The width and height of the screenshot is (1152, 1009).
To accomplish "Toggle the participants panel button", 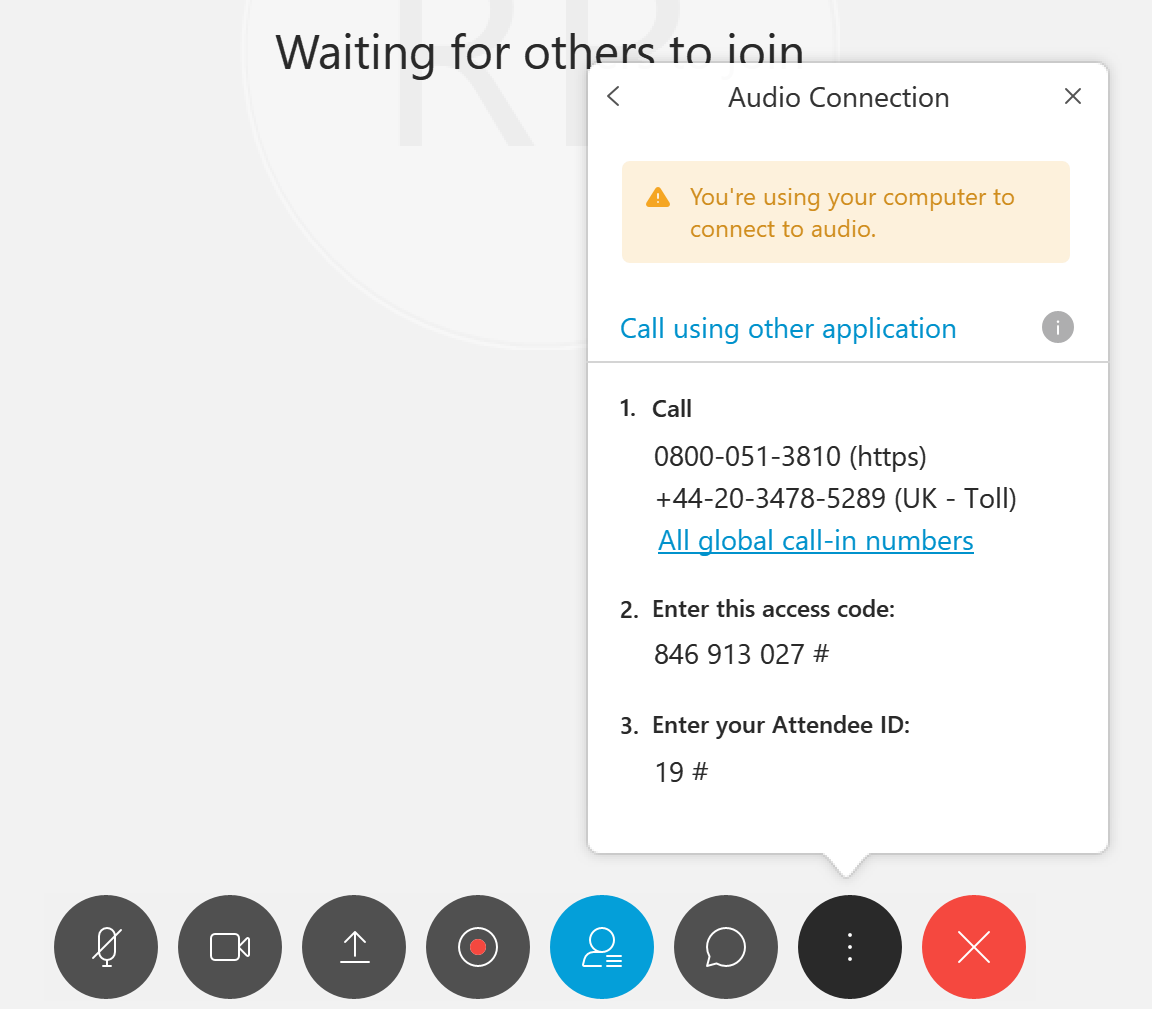I will point(602,947).
